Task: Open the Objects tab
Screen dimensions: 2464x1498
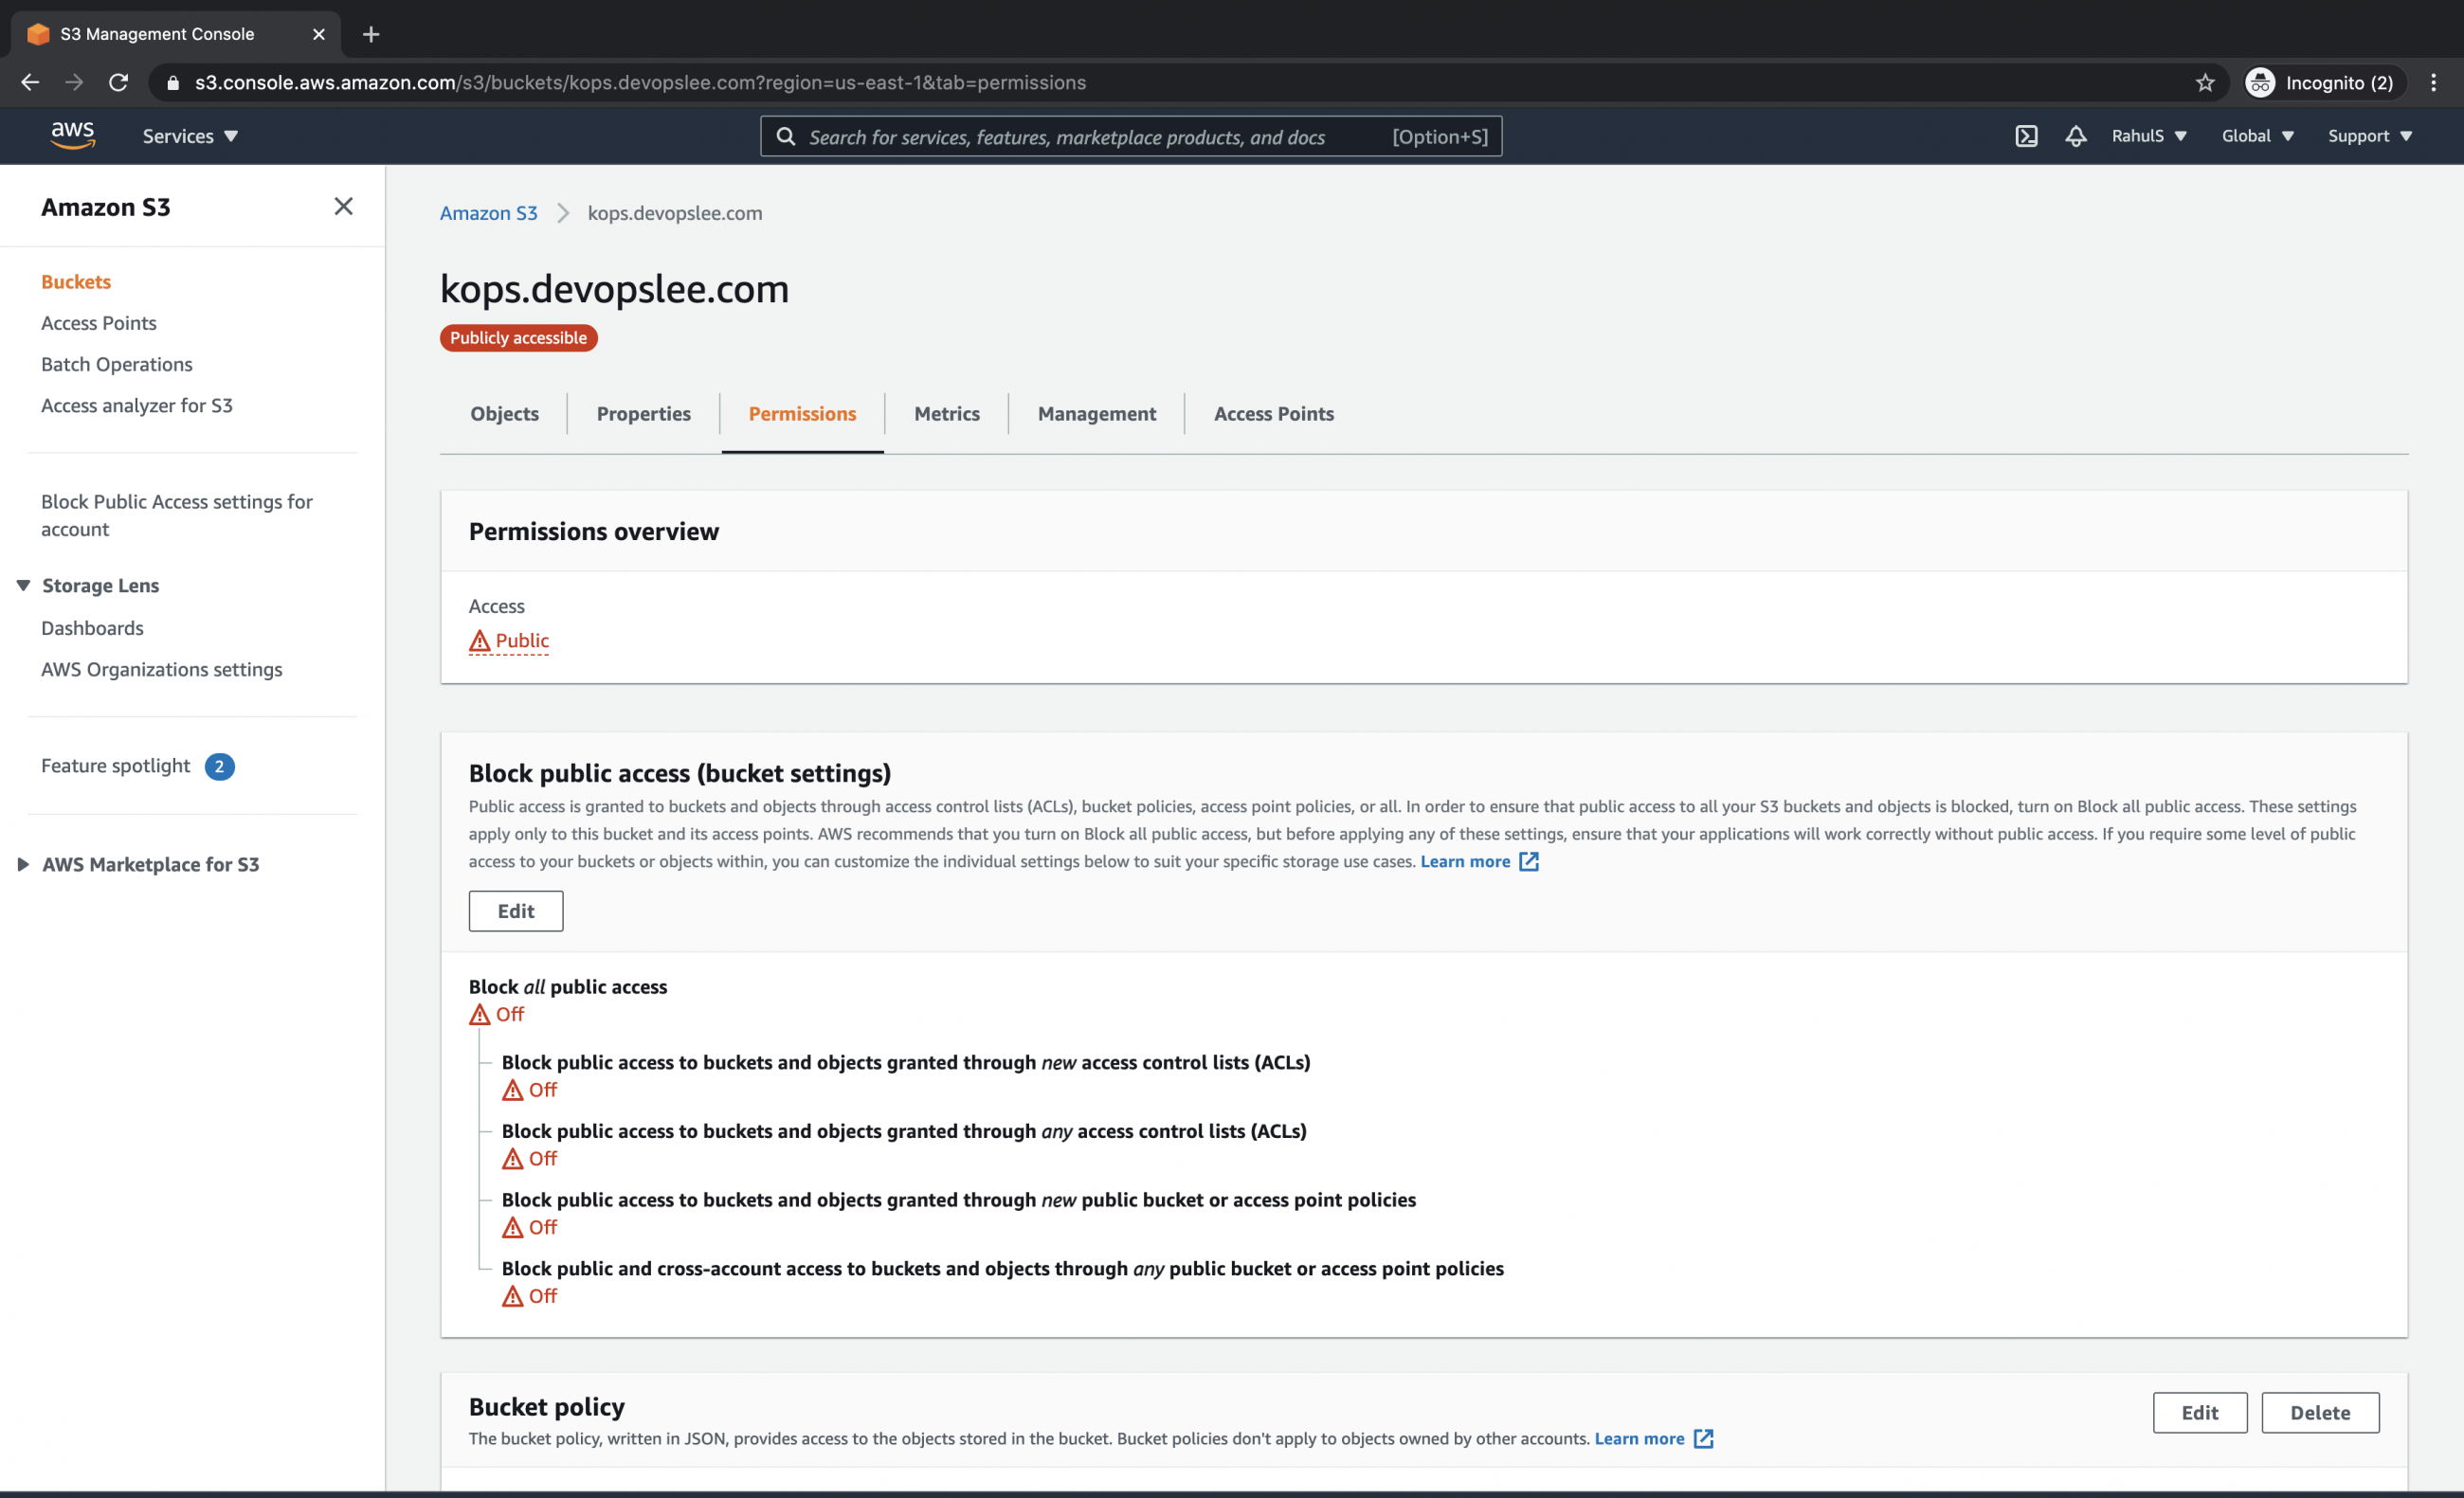Action: click(504, 413)
